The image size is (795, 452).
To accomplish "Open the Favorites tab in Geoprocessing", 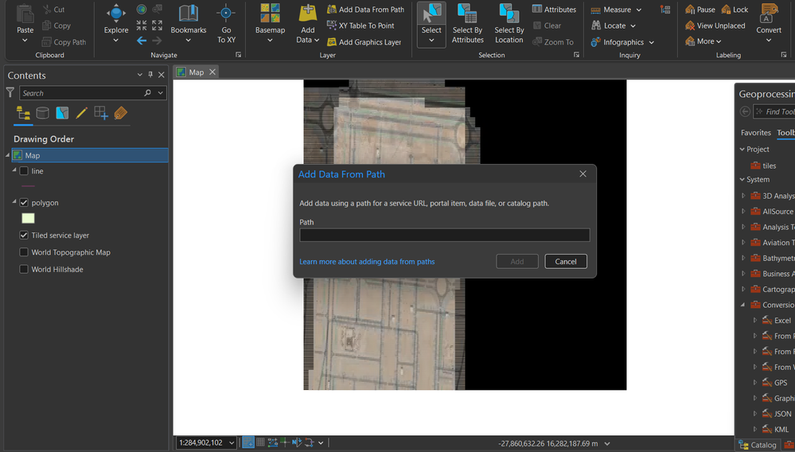I will tap(755, 132).
